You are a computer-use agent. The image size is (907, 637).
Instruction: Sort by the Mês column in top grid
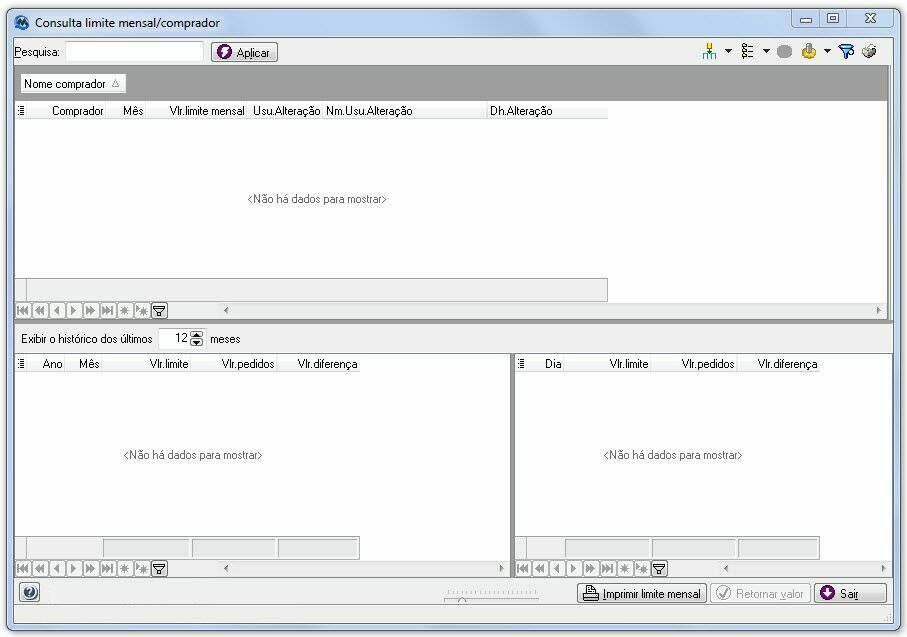tap(126, 111)
